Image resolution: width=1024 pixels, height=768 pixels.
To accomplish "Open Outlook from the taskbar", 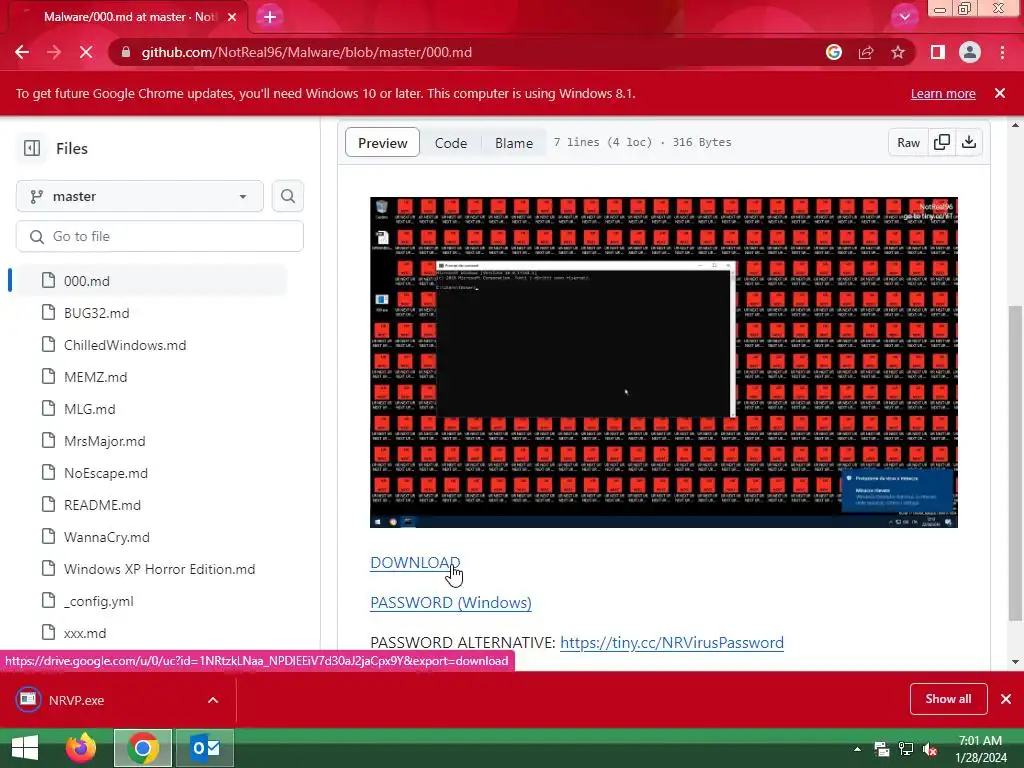I will click(205, 748).
